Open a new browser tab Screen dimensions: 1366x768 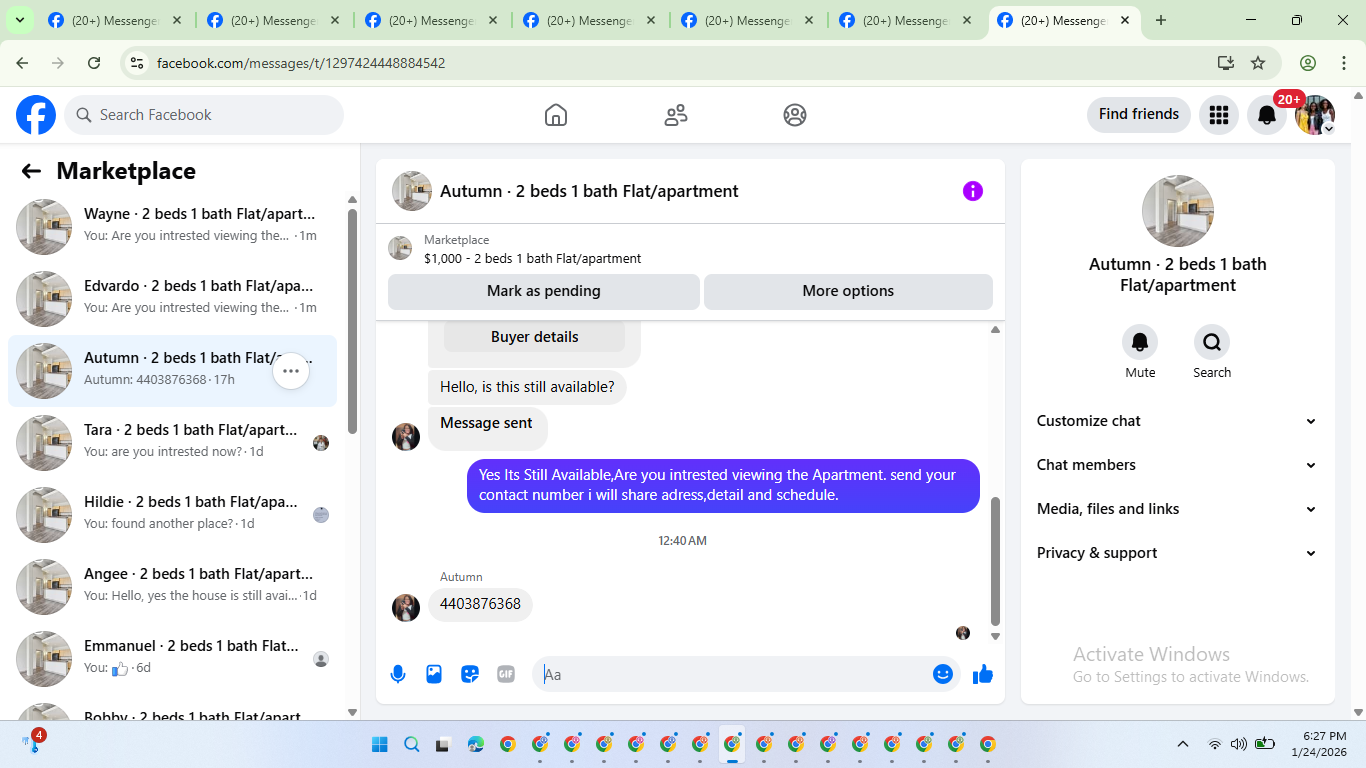click(1161, 20)
